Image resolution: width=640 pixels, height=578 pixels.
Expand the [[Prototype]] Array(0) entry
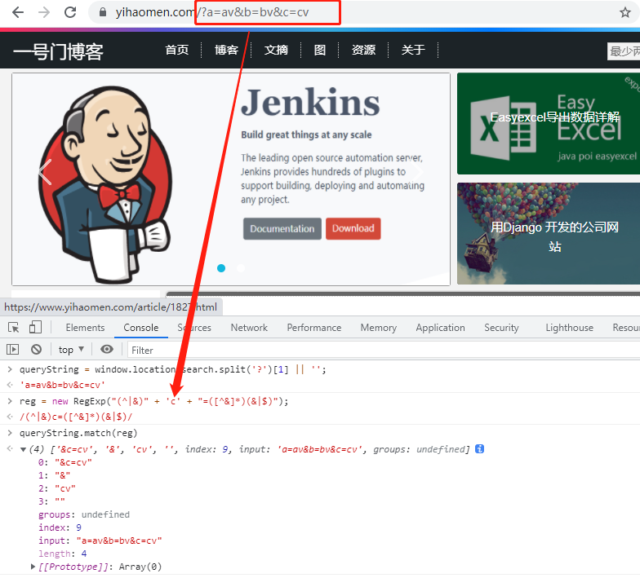click(33, 568)
